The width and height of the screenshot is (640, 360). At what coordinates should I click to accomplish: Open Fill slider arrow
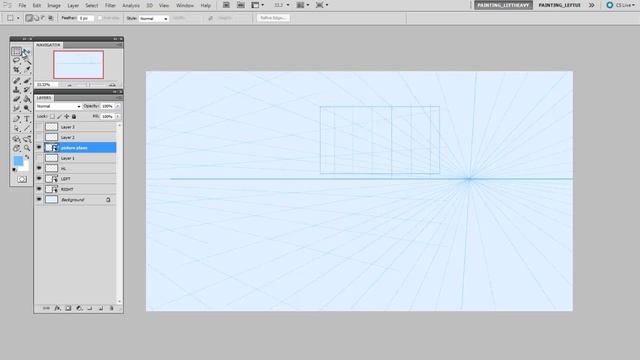pyautogui.click(x=118, y=116)
